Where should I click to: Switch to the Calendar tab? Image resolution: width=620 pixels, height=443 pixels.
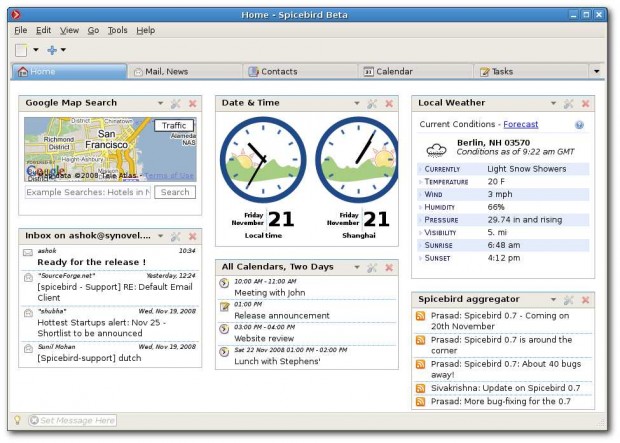pyautogui.click(x=415, y=72)
